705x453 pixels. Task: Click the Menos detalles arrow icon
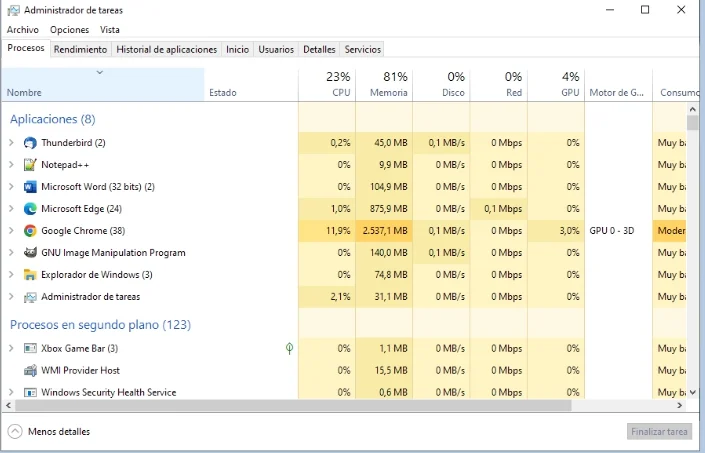15,432
